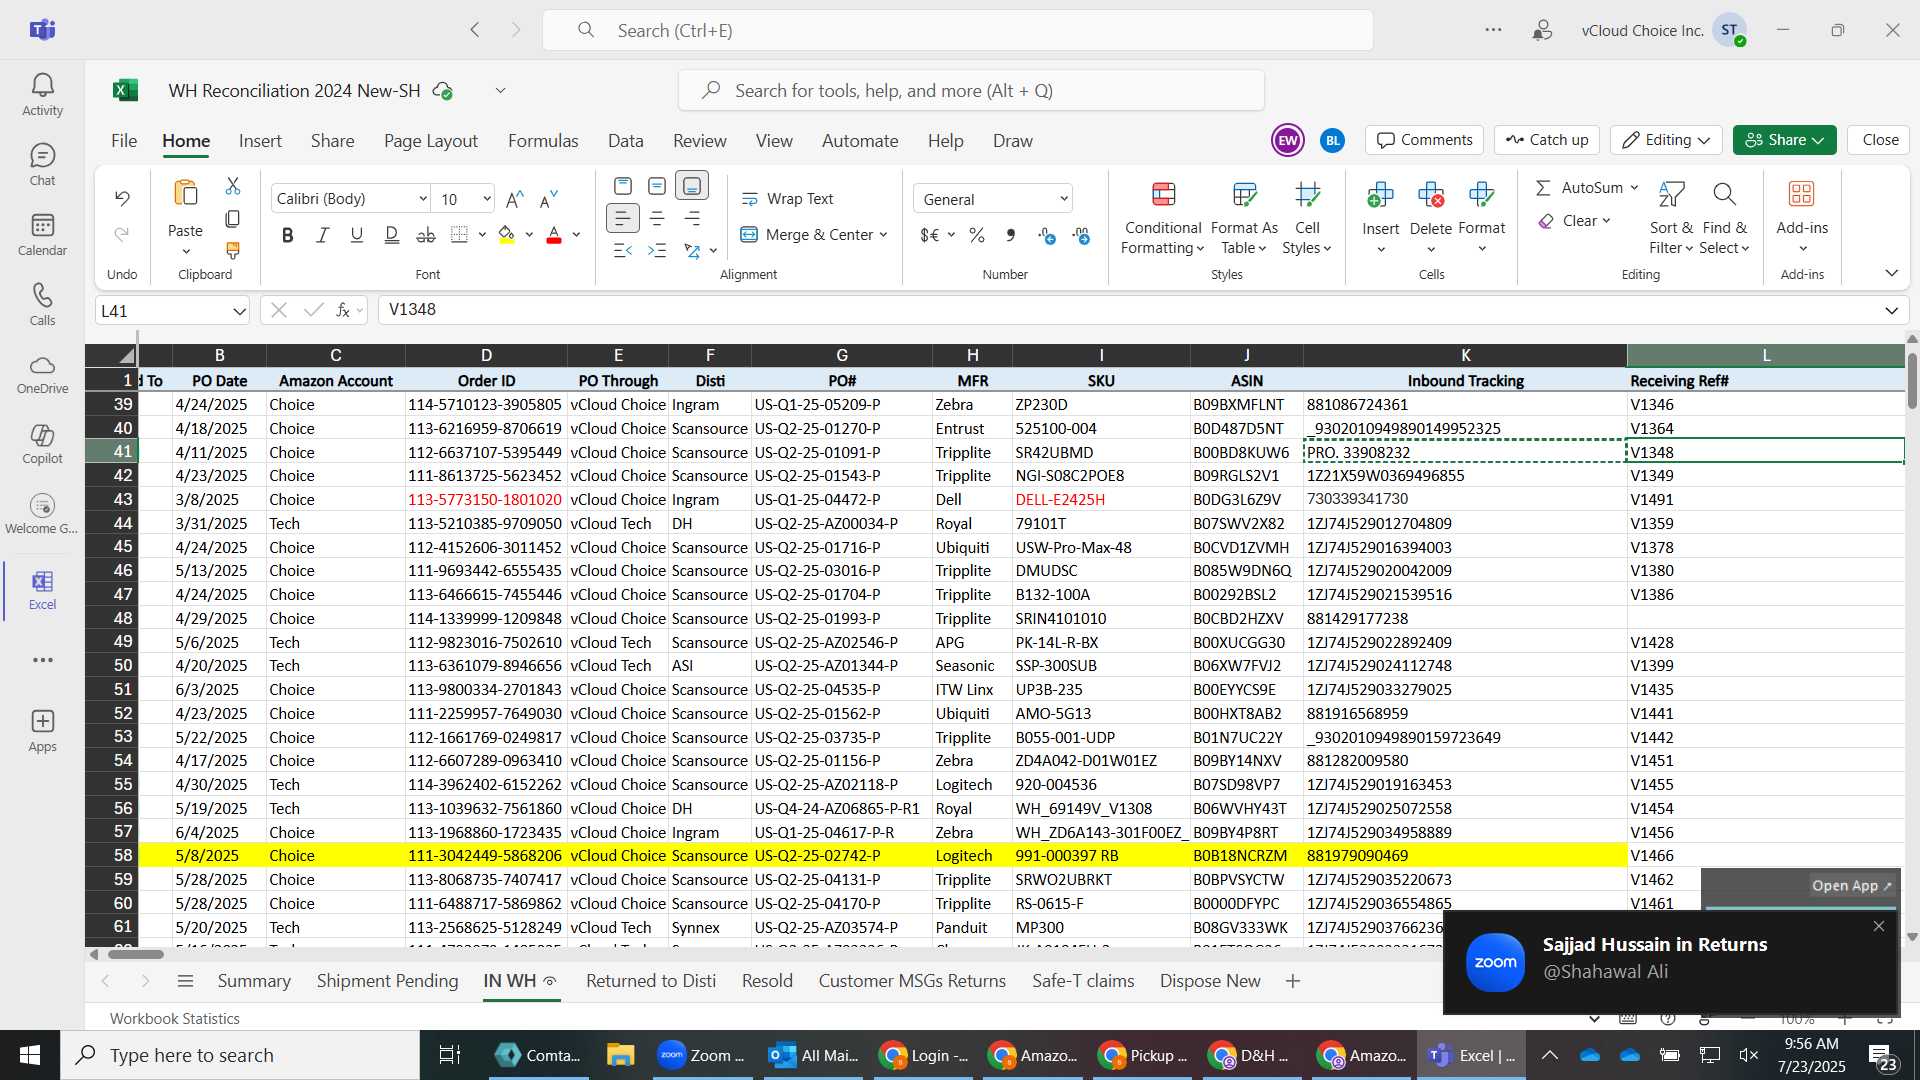This screenshot has height=1080, width=1920.
Task: Toggle Italic formatting
Action: [322, 235]
